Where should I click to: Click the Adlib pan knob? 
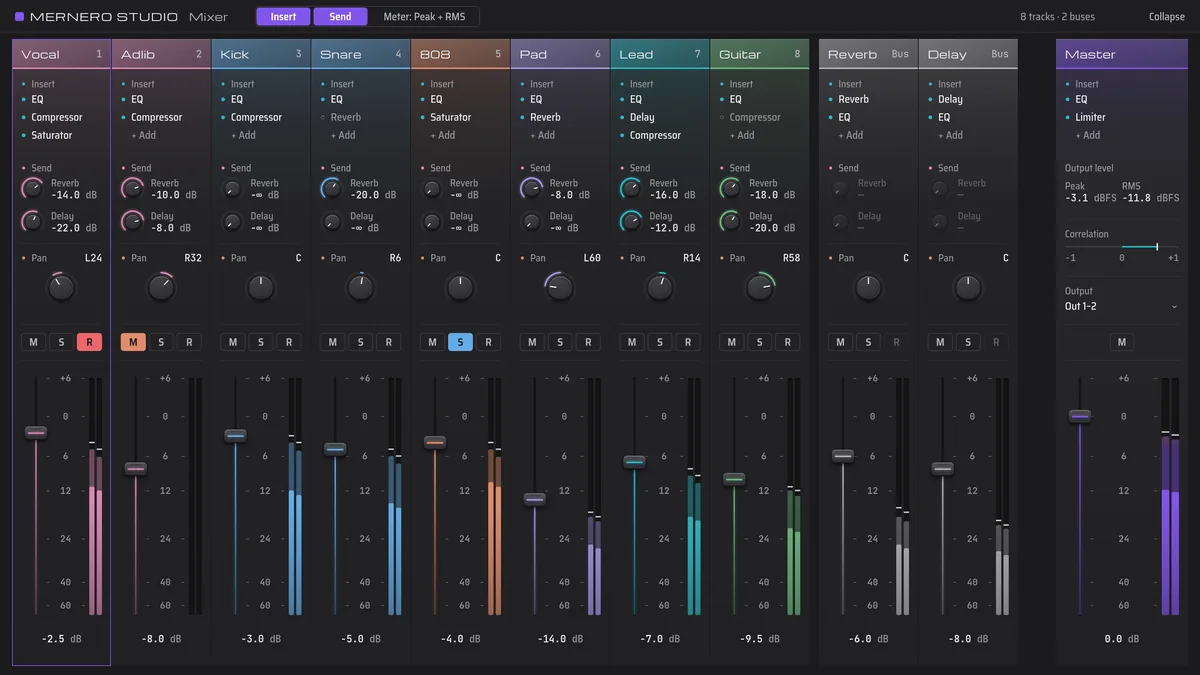[x=161, y=288]
